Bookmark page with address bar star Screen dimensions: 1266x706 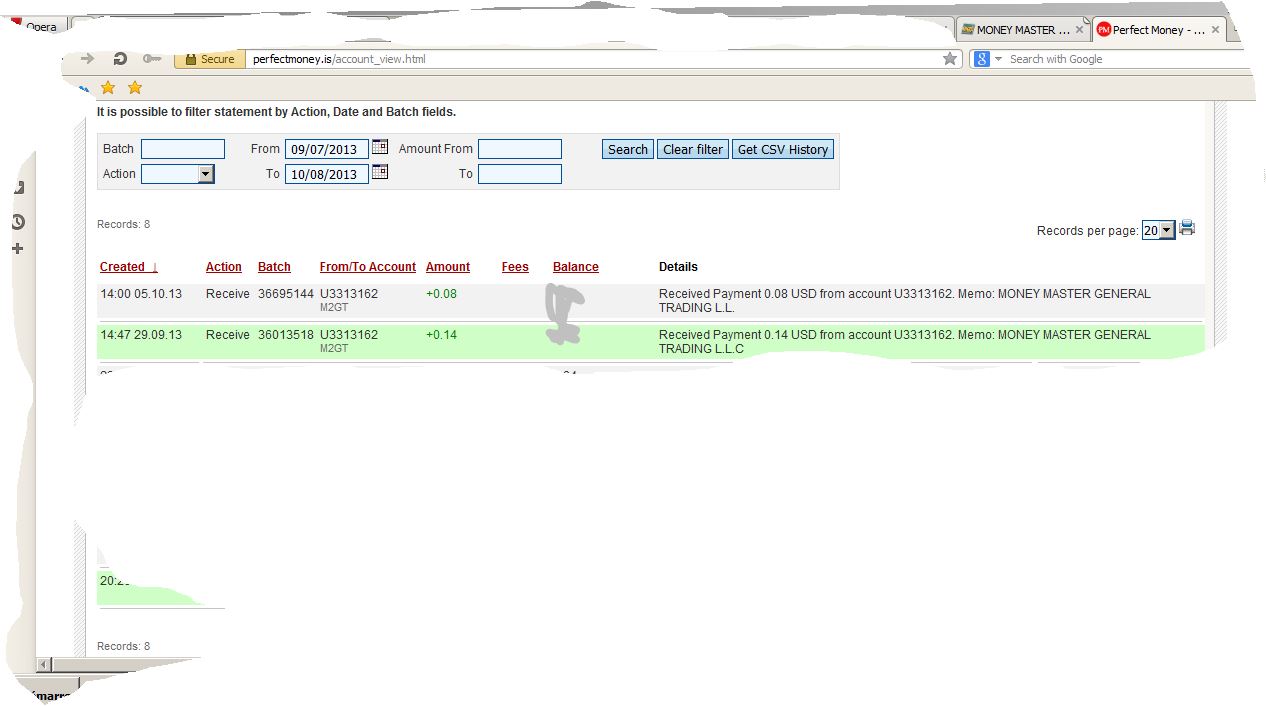click(x=949, y=59)
